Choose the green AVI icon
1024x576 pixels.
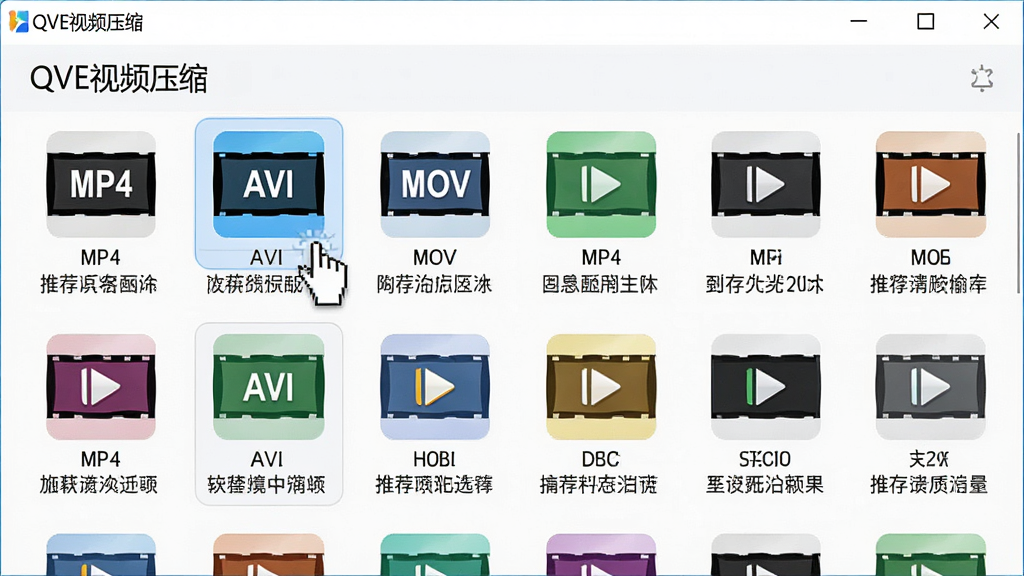pyautogui.click(x=268, y=387)
